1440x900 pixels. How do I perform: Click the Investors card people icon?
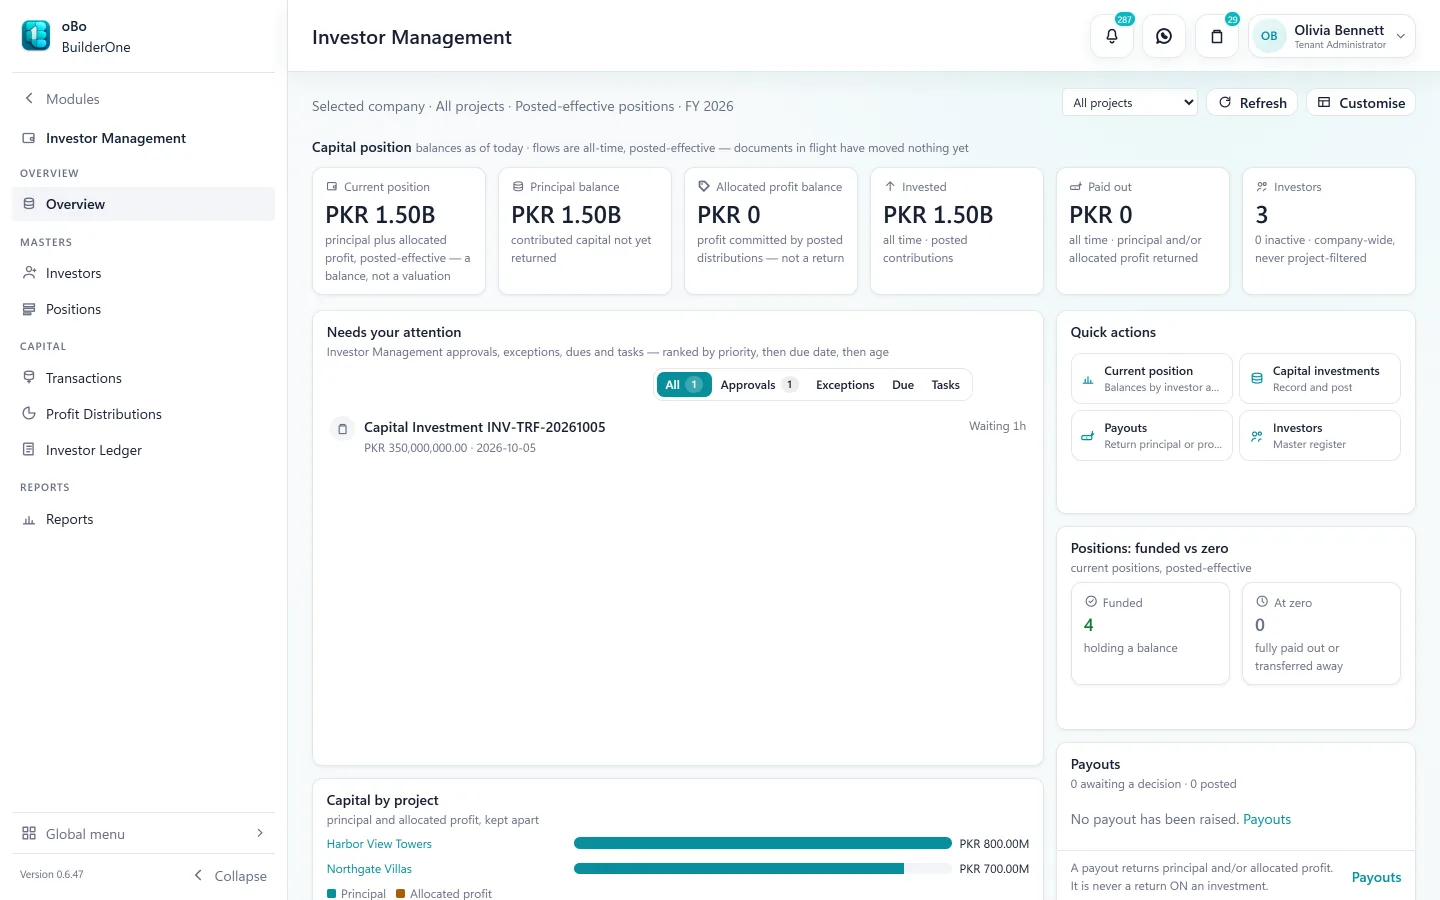click(1262, 187)
